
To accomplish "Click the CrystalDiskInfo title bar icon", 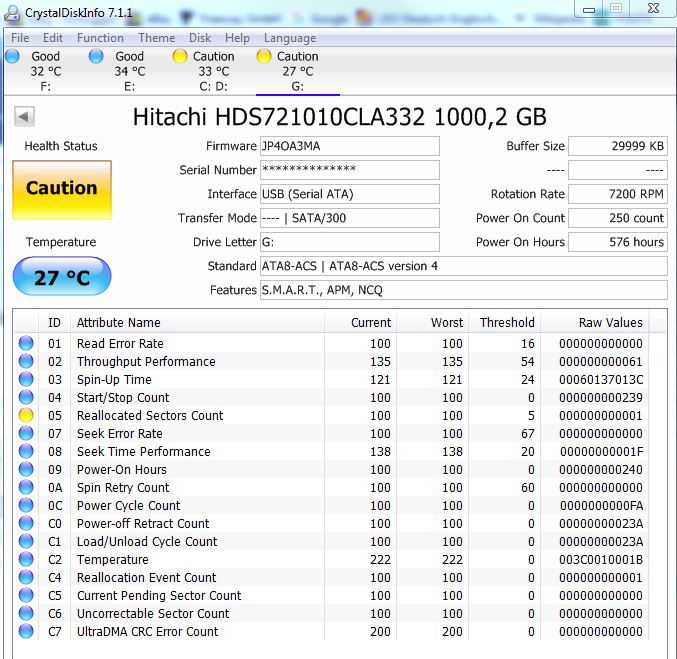I will [x=12, y=13].
